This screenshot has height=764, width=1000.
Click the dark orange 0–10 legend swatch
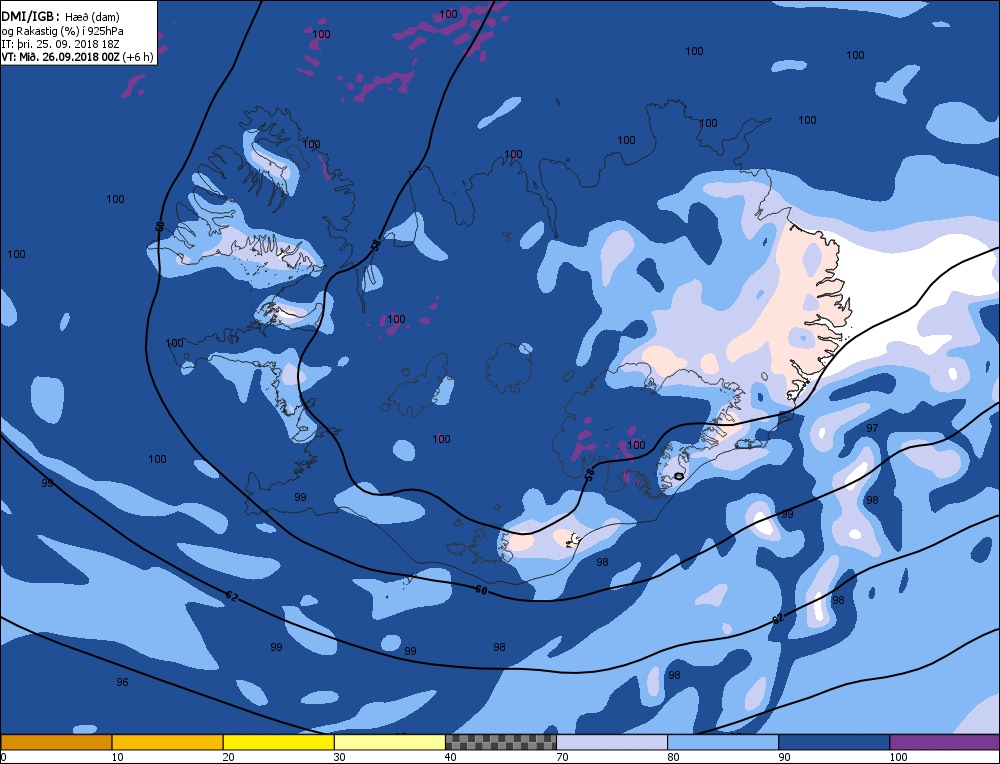click(x=56, y=742)
